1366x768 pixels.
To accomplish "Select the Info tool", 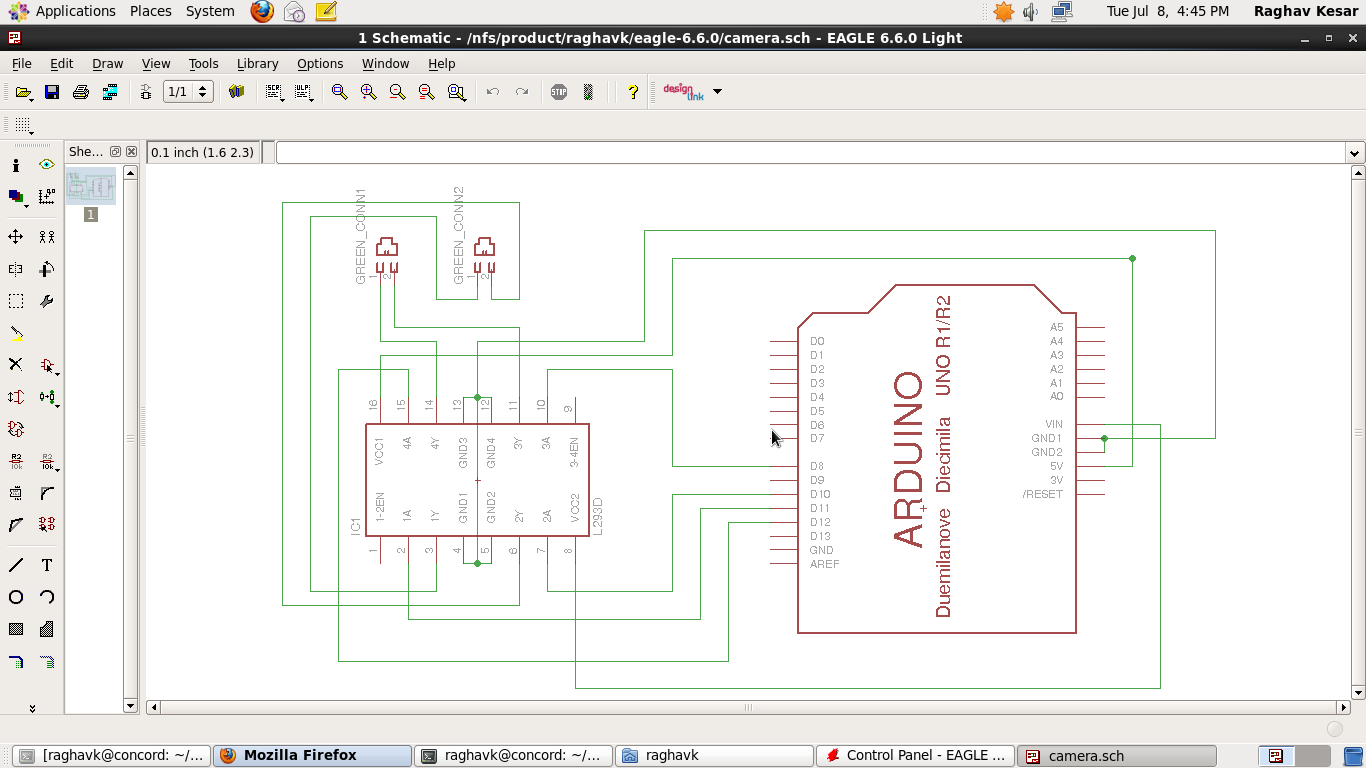I will 16,165.
